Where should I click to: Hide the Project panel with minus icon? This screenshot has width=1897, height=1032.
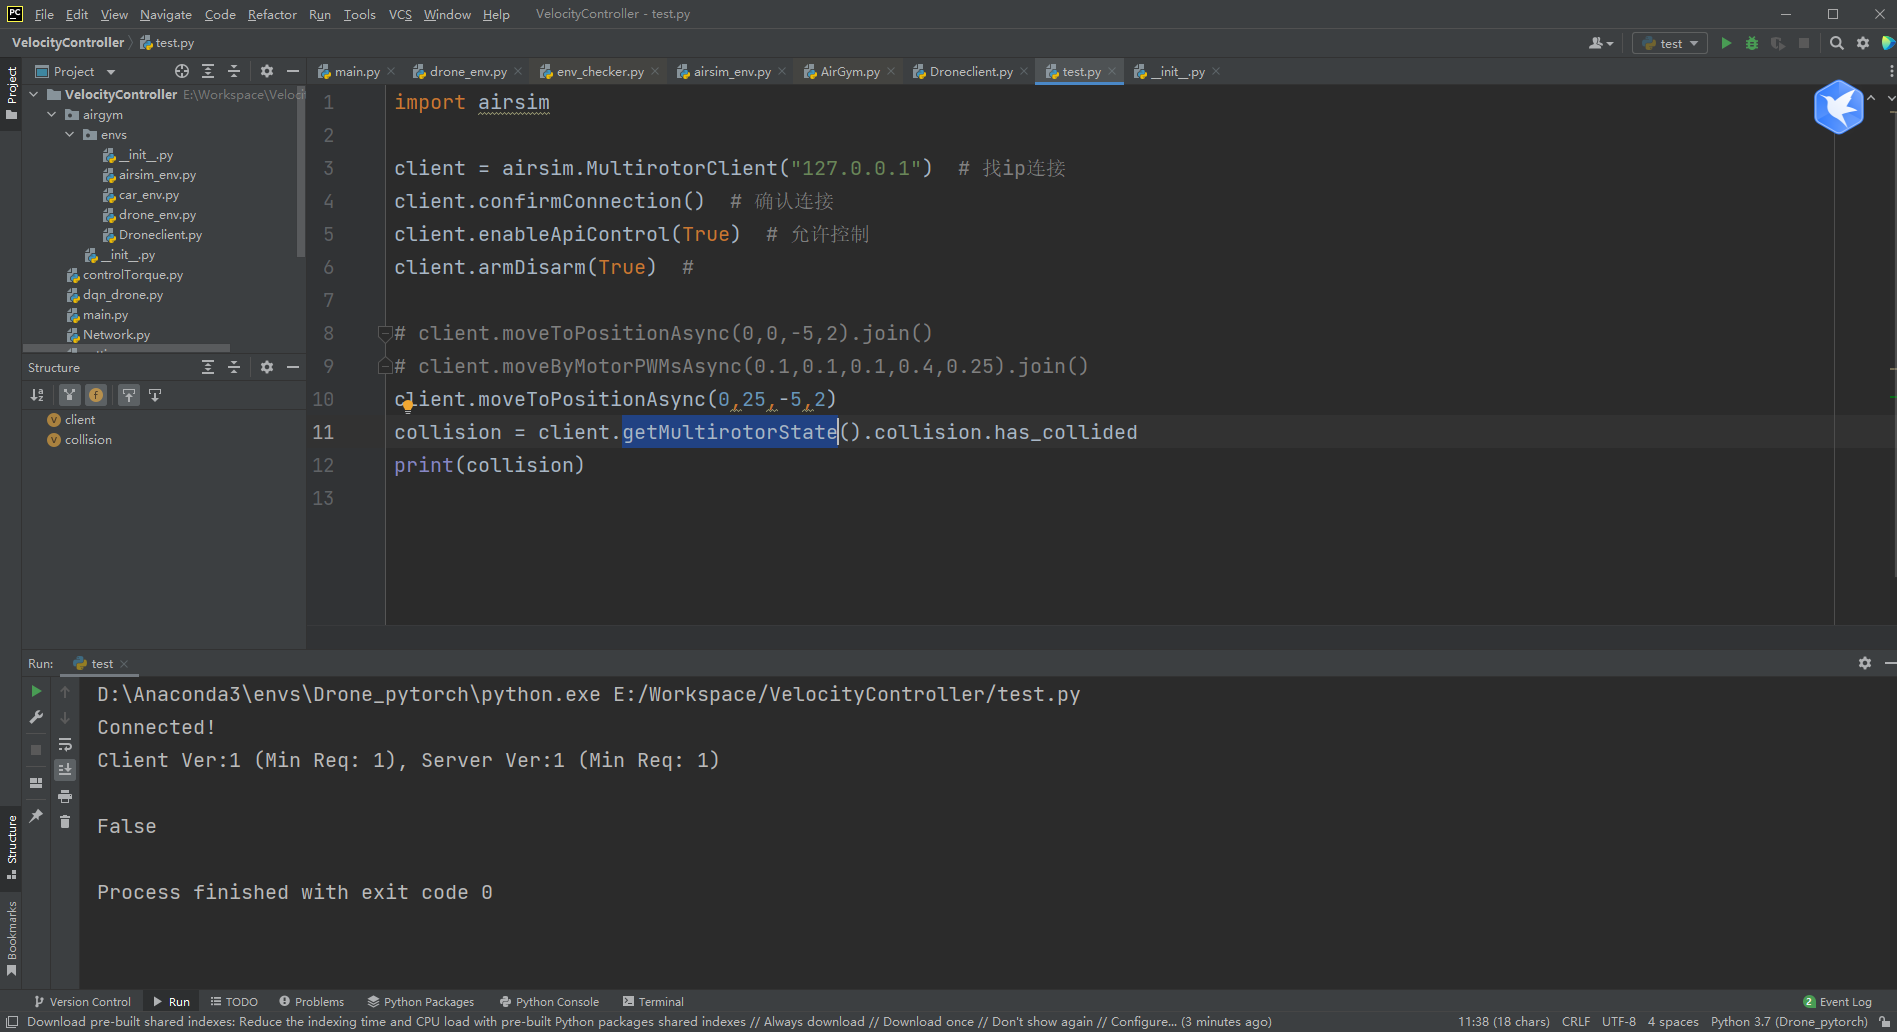point(293,71)
